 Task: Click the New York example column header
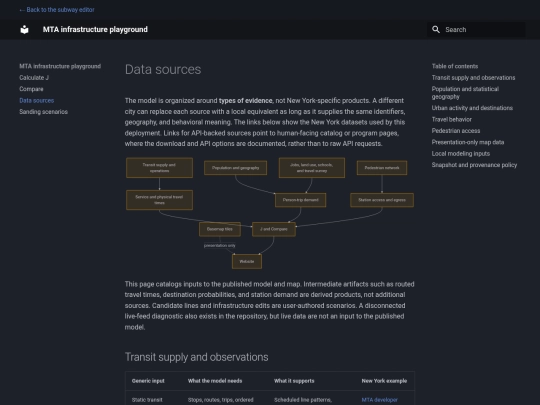384,381
